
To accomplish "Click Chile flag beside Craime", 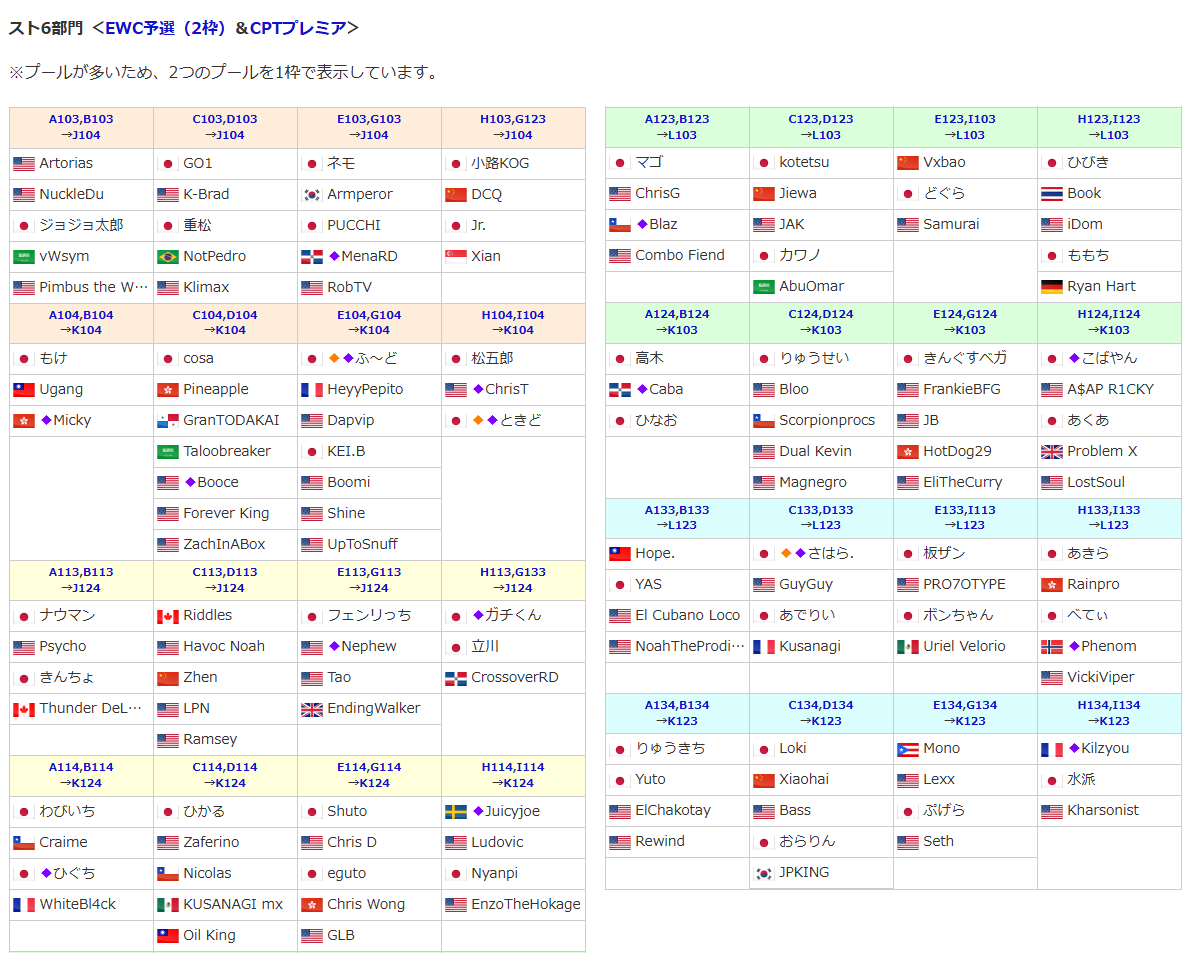I will [x=24, y=843].
